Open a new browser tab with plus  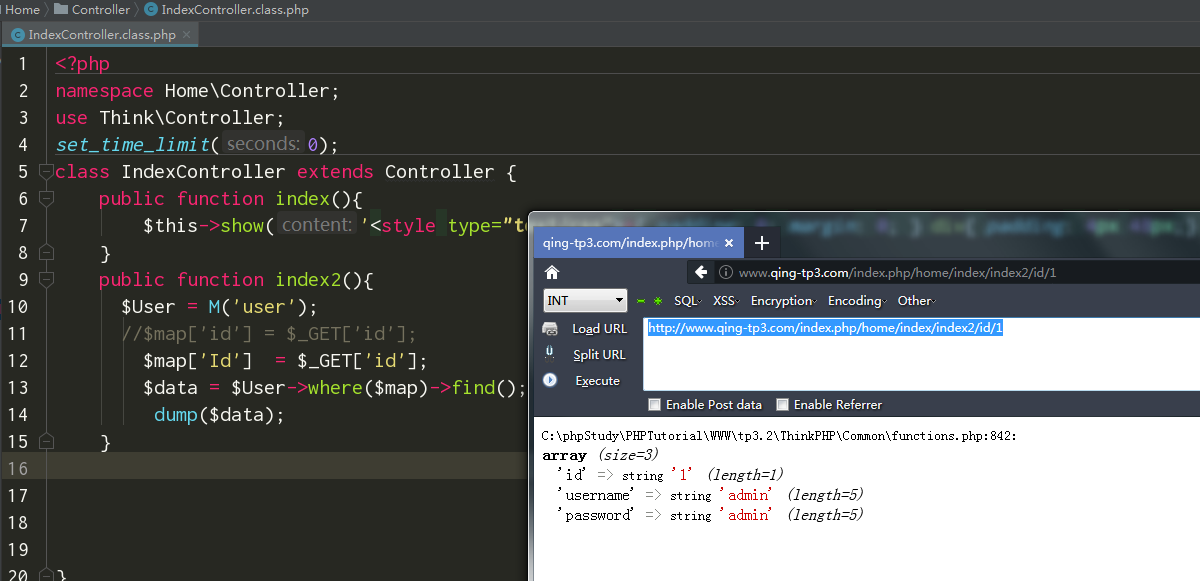tap(762, 243)
